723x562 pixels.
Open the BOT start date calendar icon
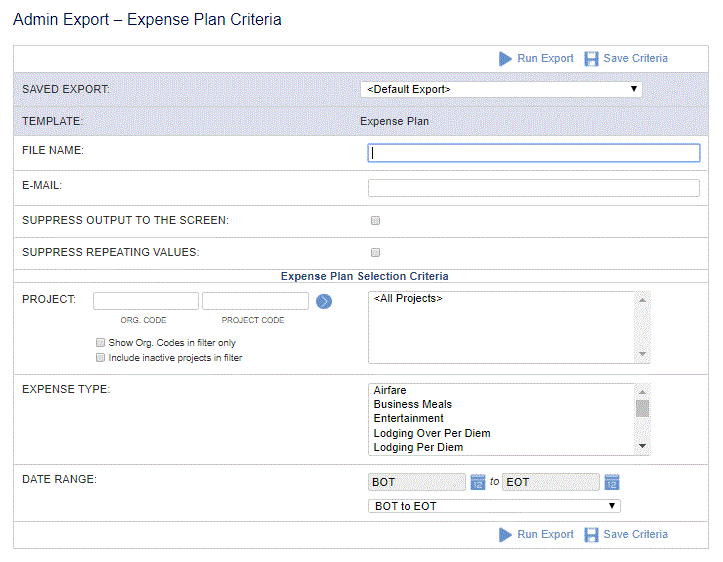478,482
